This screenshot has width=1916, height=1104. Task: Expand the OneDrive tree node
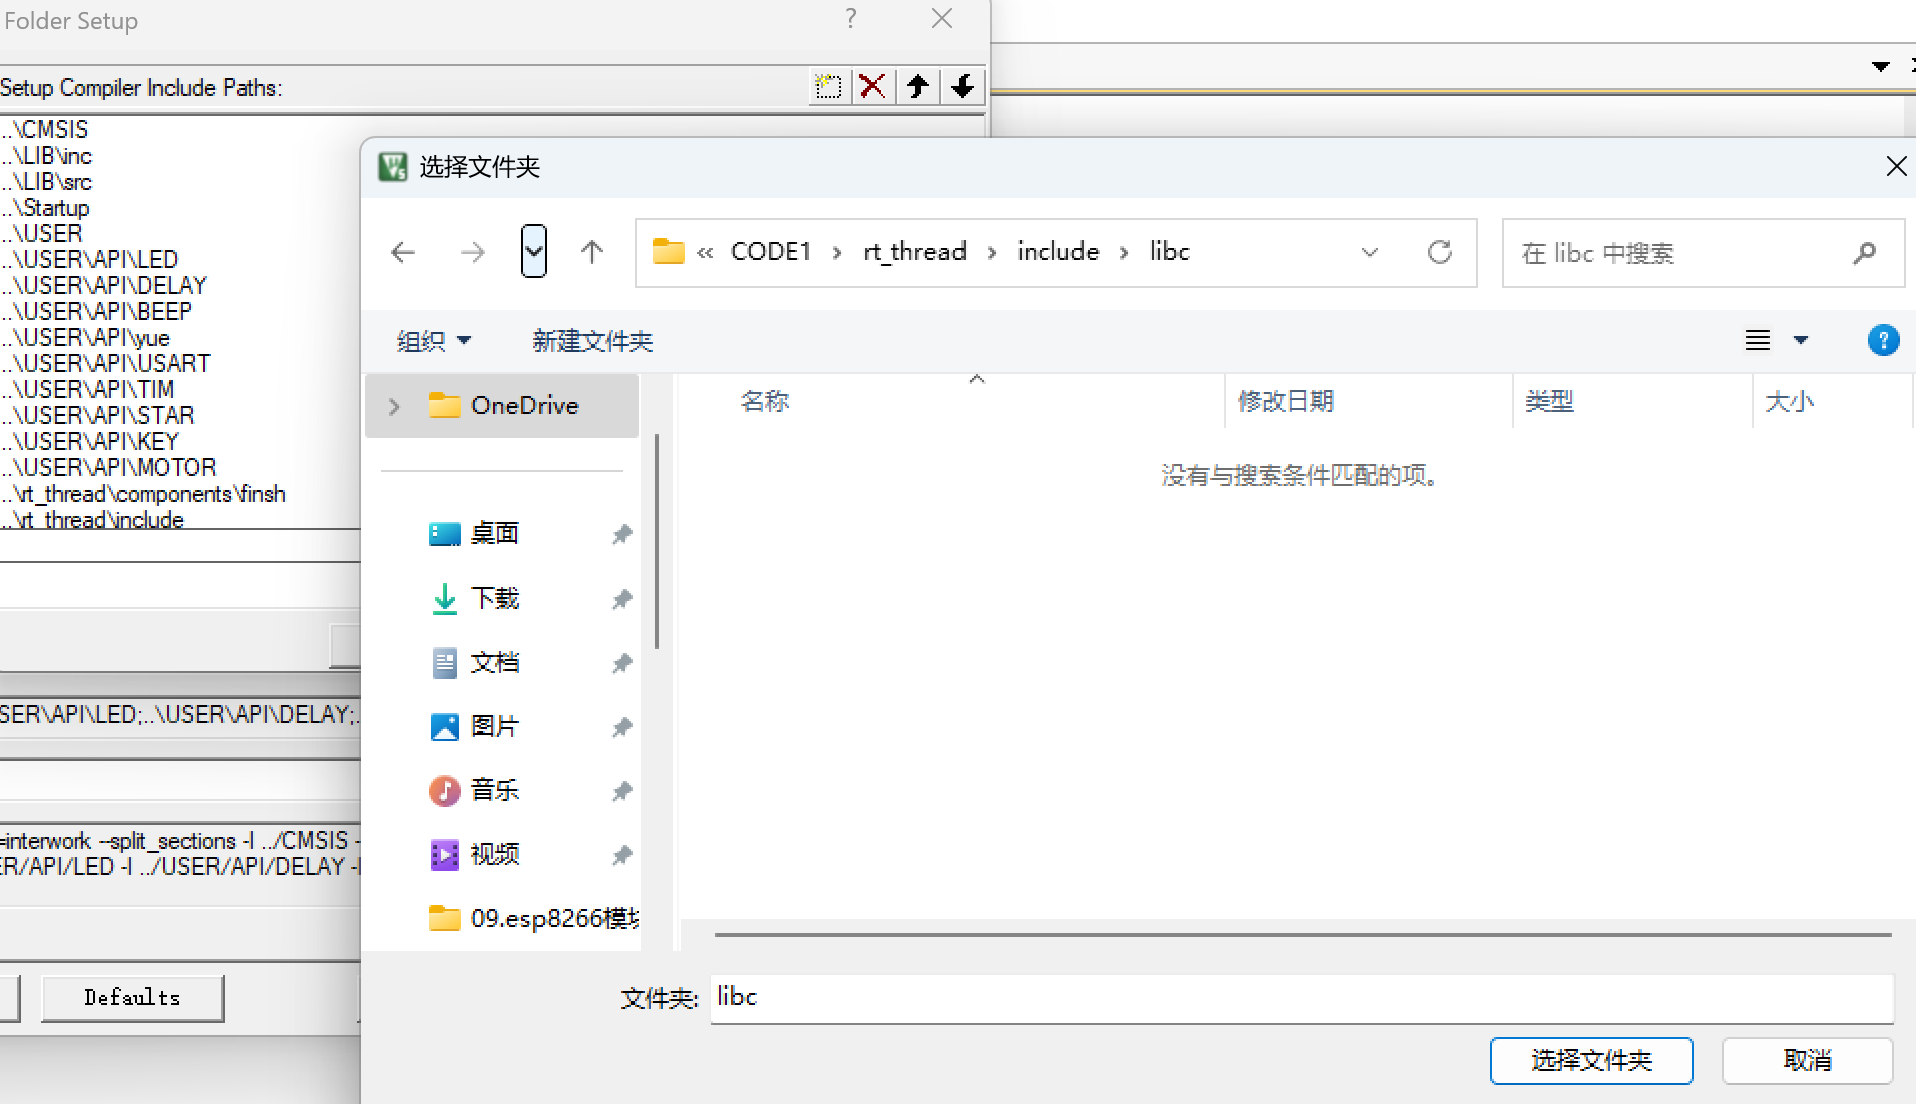394,406
